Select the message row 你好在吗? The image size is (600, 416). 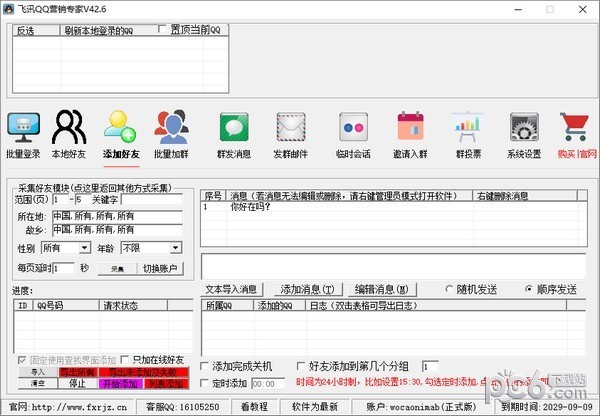[394, 207]
